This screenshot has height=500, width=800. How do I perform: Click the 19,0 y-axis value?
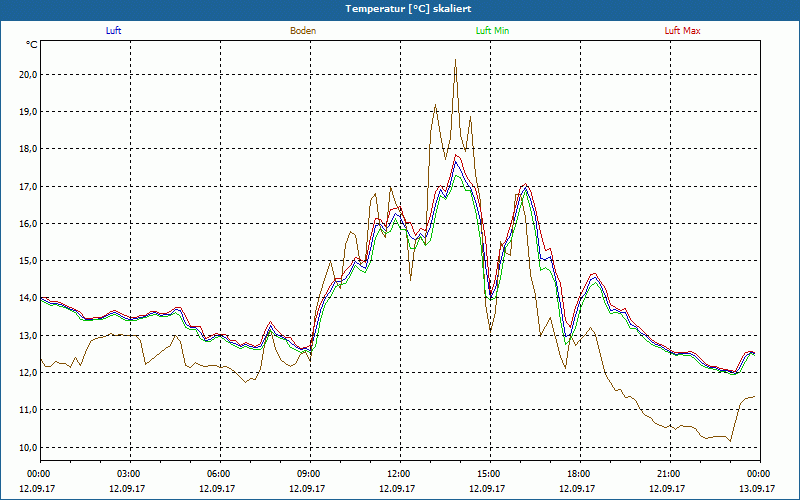coord(30,112)
